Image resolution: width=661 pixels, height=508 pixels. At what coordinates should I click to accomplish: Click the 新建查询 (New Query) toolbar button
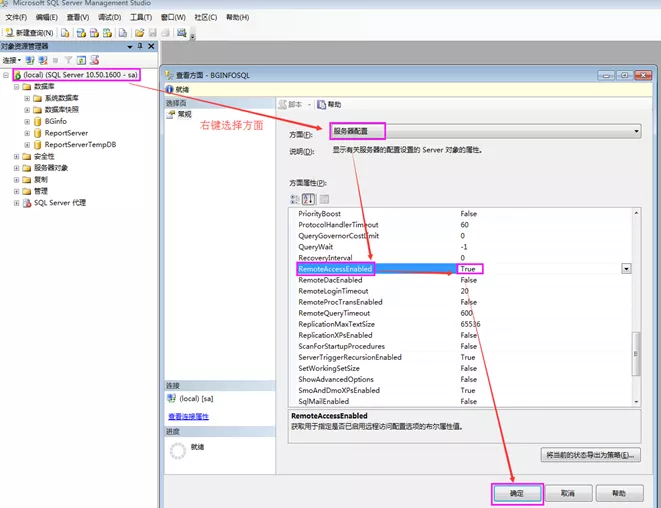coord(29,33)
